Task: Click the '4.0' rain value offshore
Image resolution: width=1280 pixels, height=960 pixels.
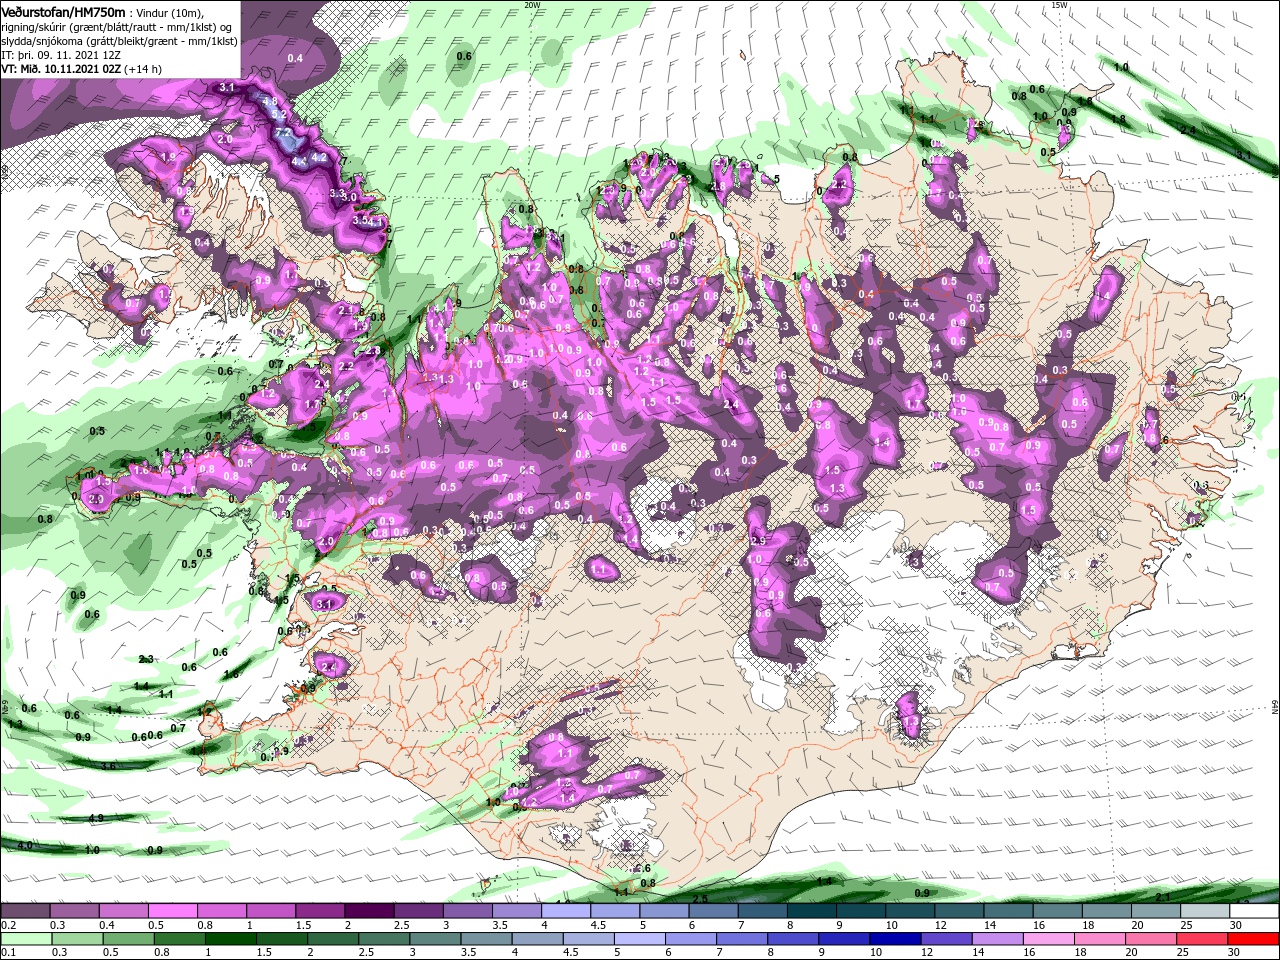Action: pos(25,846)
